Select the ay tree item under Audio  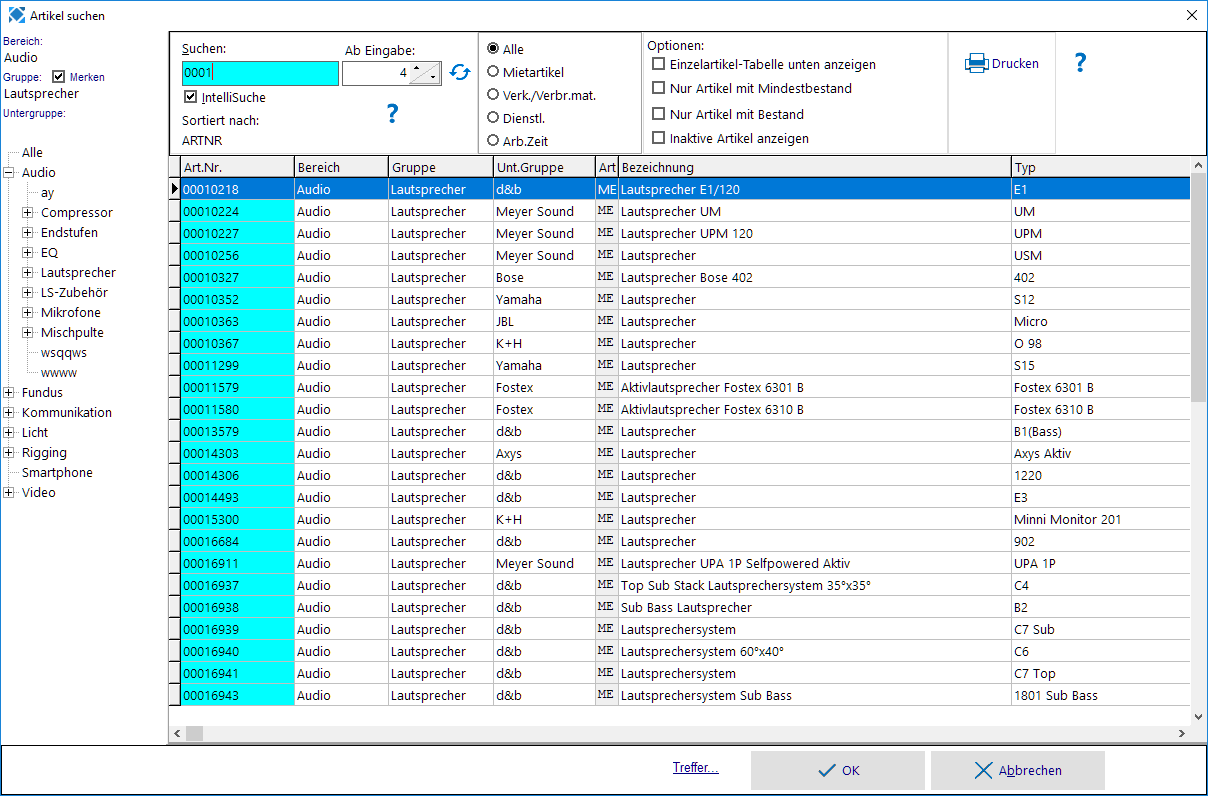tap(48, 192)
